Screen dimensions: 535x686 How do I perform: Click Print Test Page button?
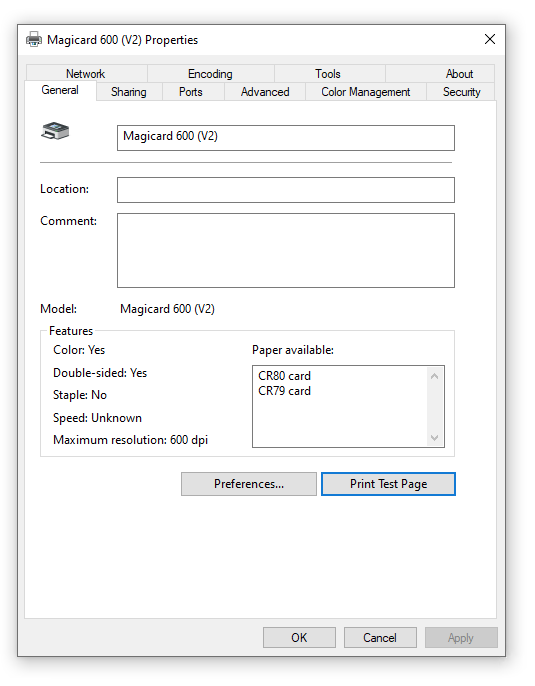[x=388, y=484]
